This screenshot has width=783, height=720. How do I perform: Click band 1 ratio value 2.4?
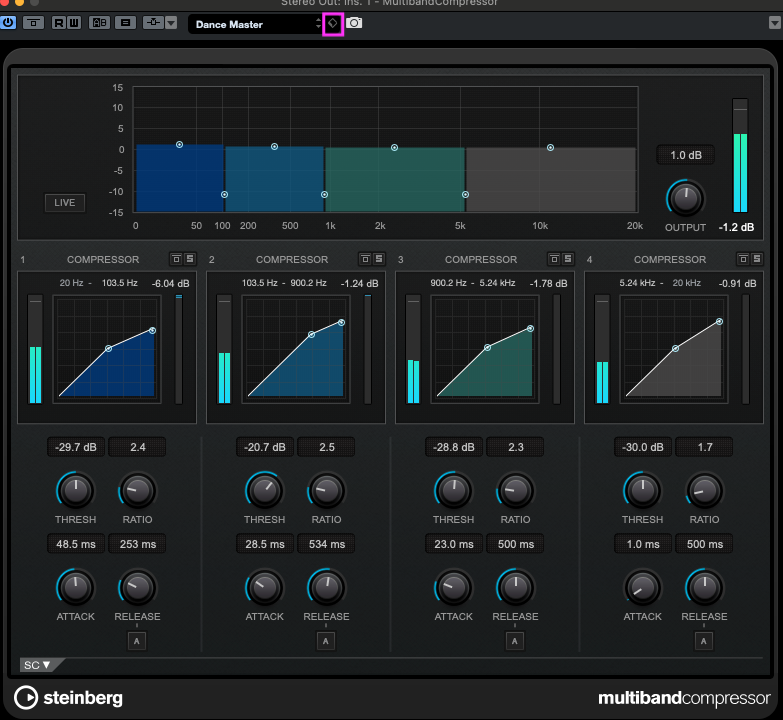(138, 447)
